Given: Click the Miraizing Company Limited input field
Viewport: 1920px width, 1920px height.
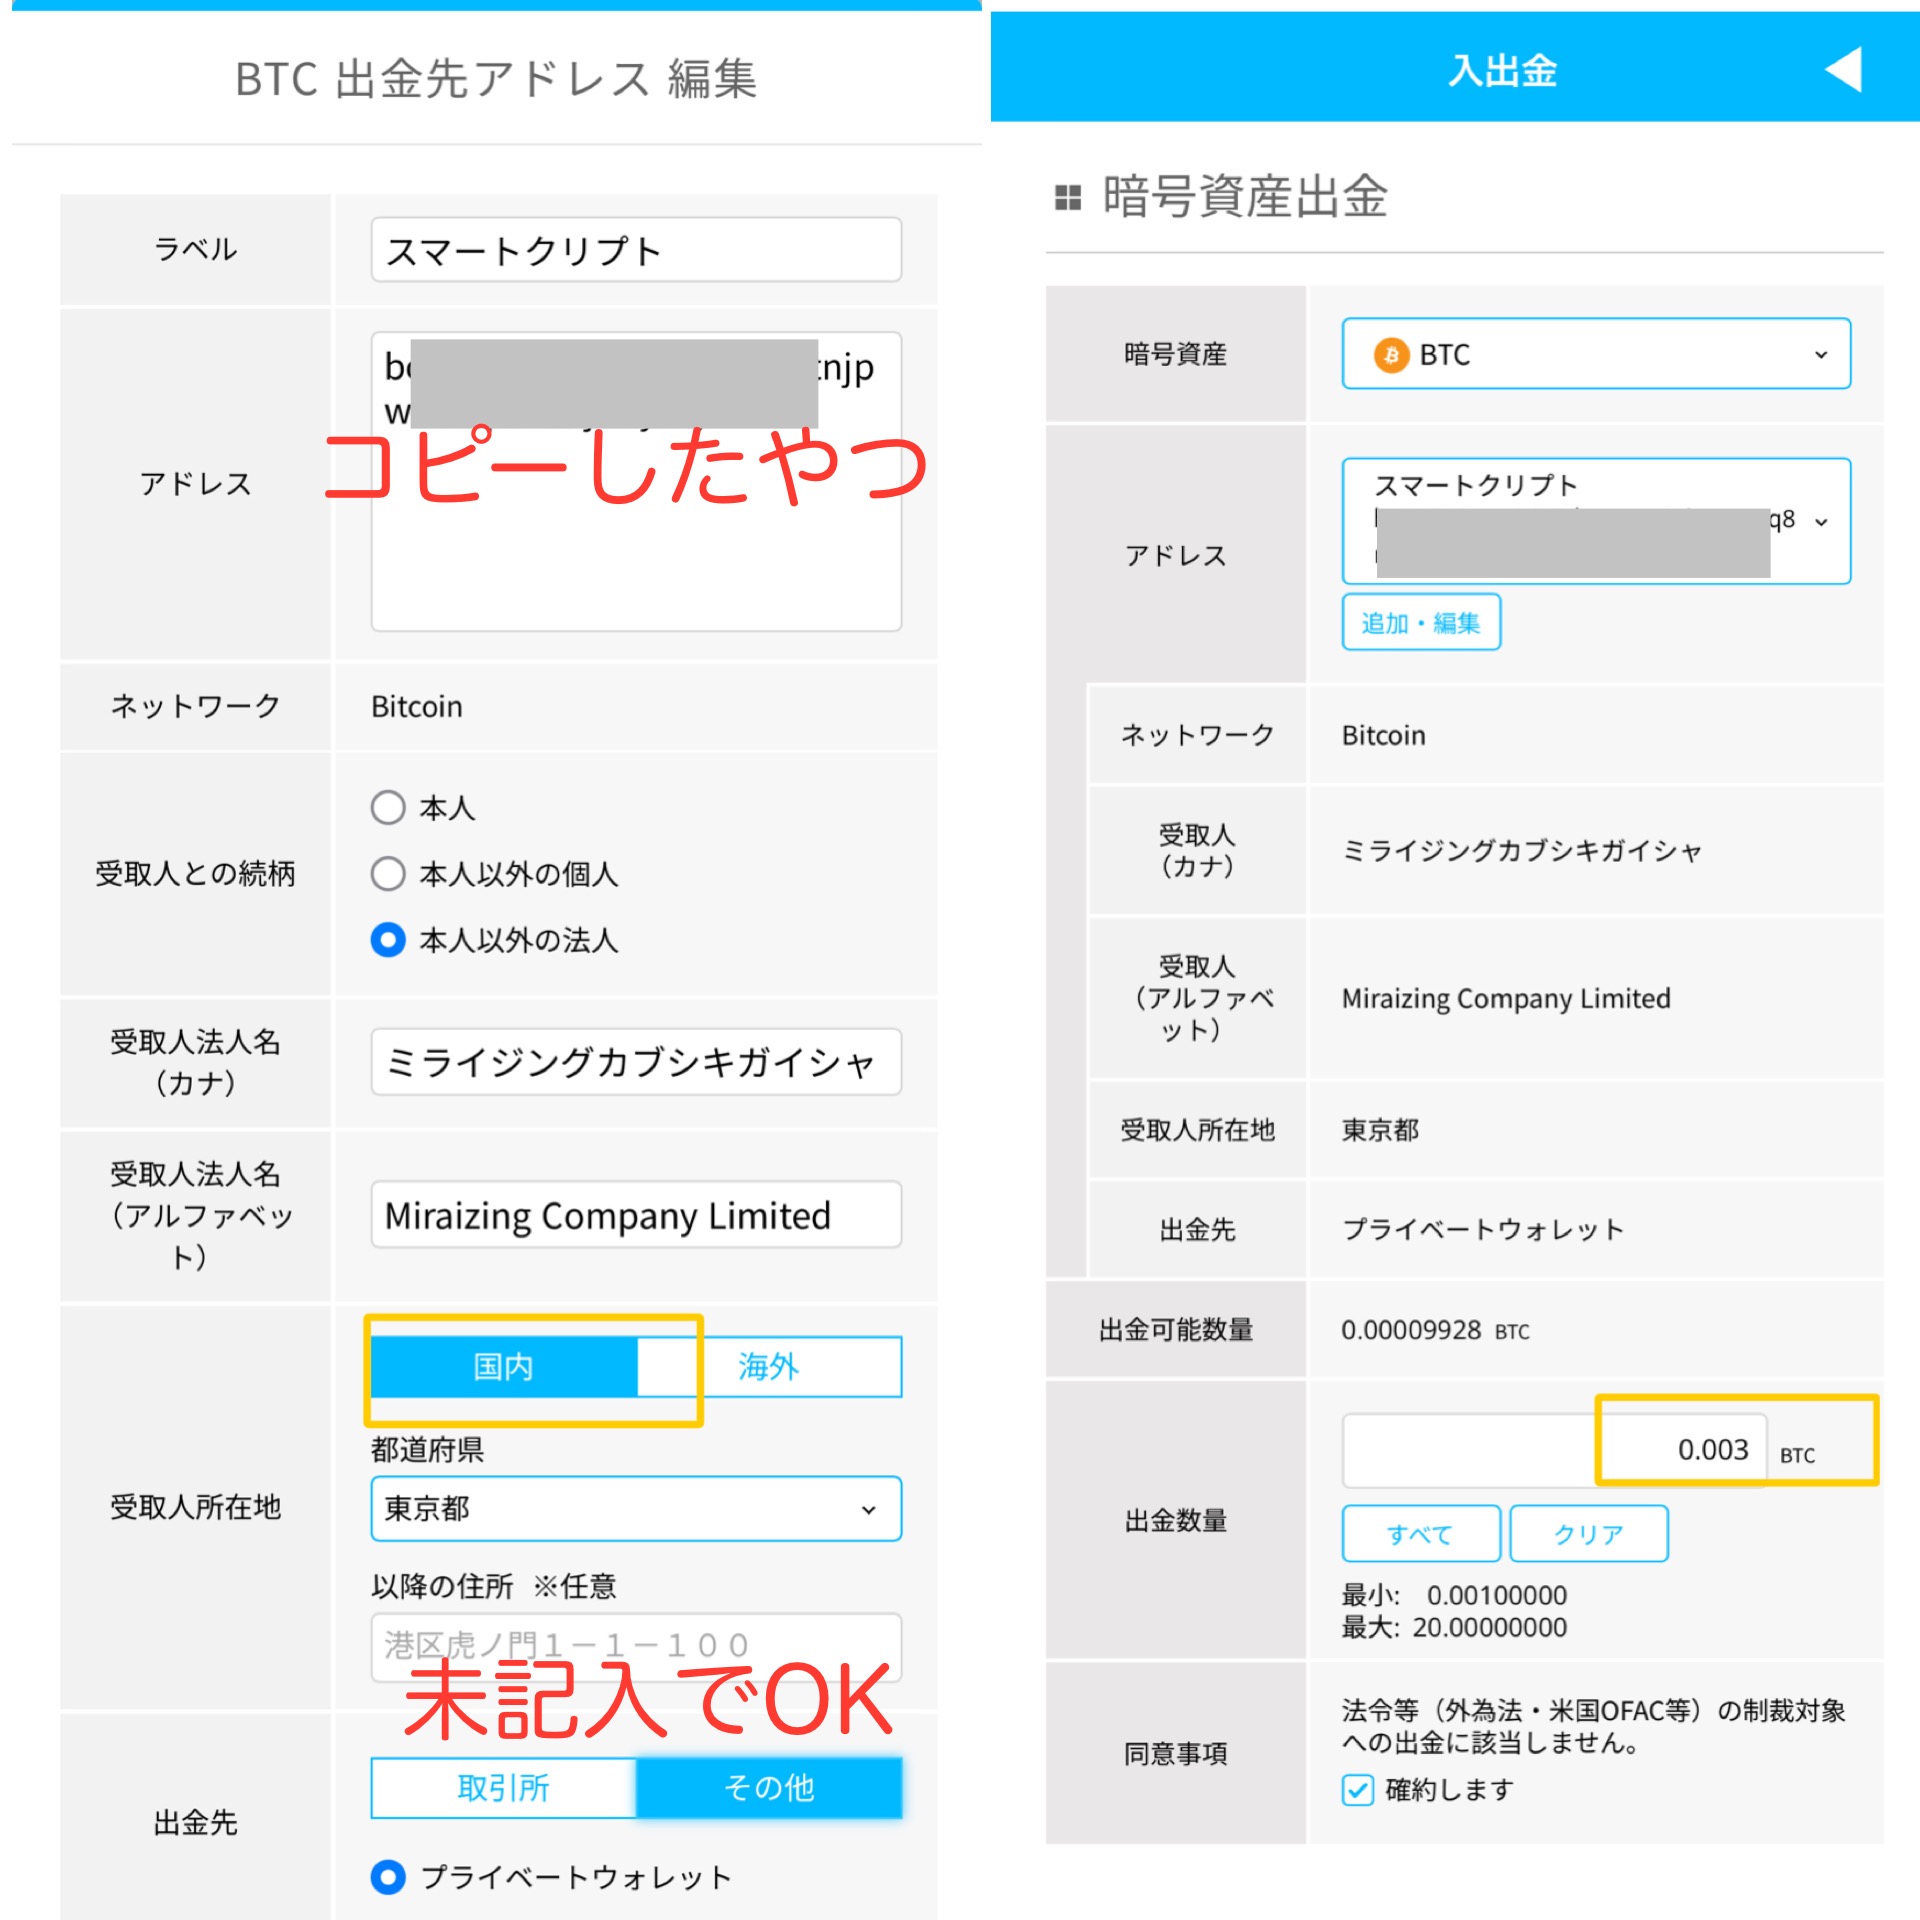Looking at the screenshot, I should coord(636,1215).
